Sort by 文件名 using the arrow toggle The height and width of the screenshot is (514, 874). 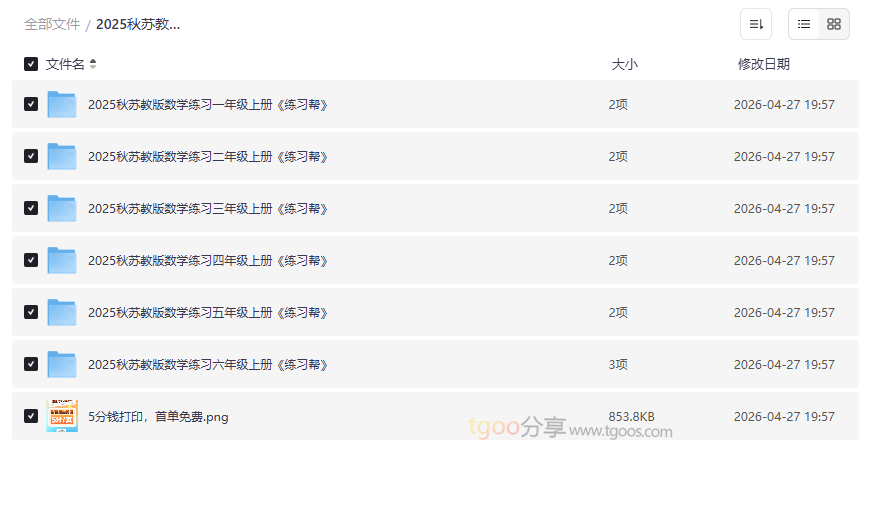tap(93, 64)
